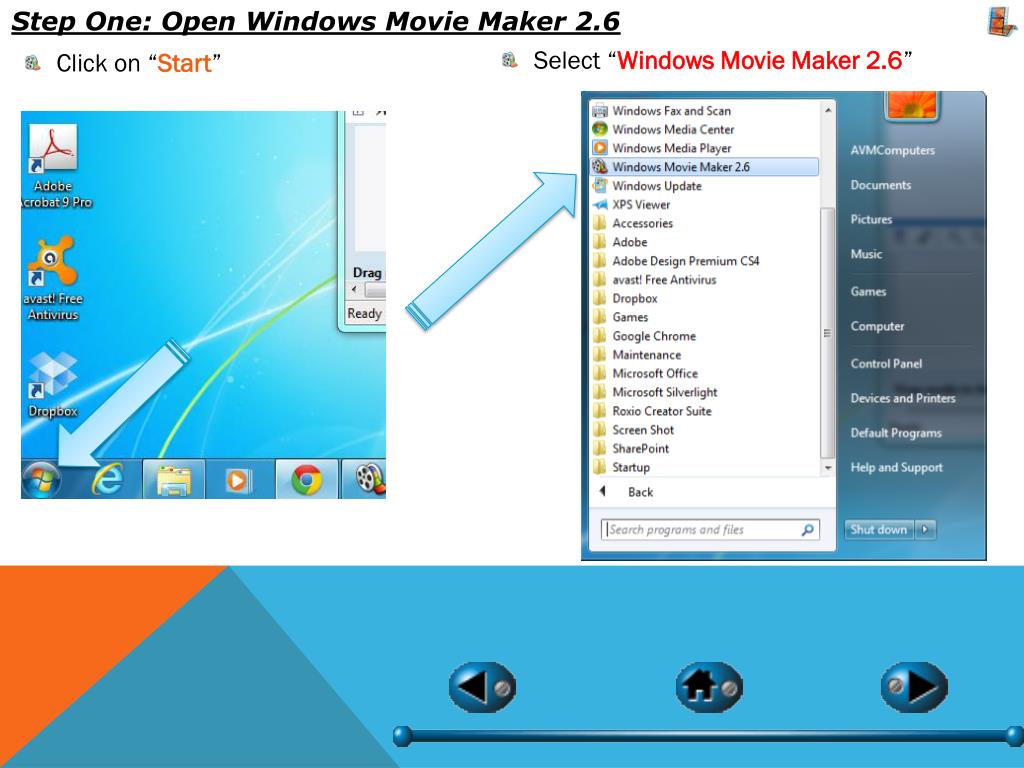The height and width of the screenshot is (768, 1024).
Task: Expand avast! Free Antivirus folder
Action: pyautogui.click(x=704, y=280)
